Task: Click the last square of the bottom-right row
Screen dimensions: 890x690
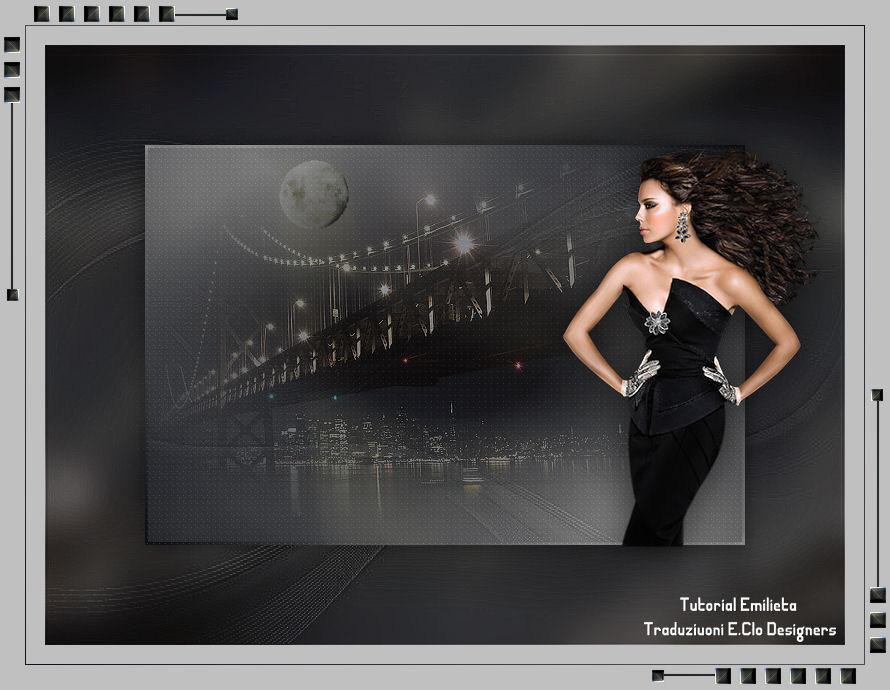Action: (x=848, y=676)
